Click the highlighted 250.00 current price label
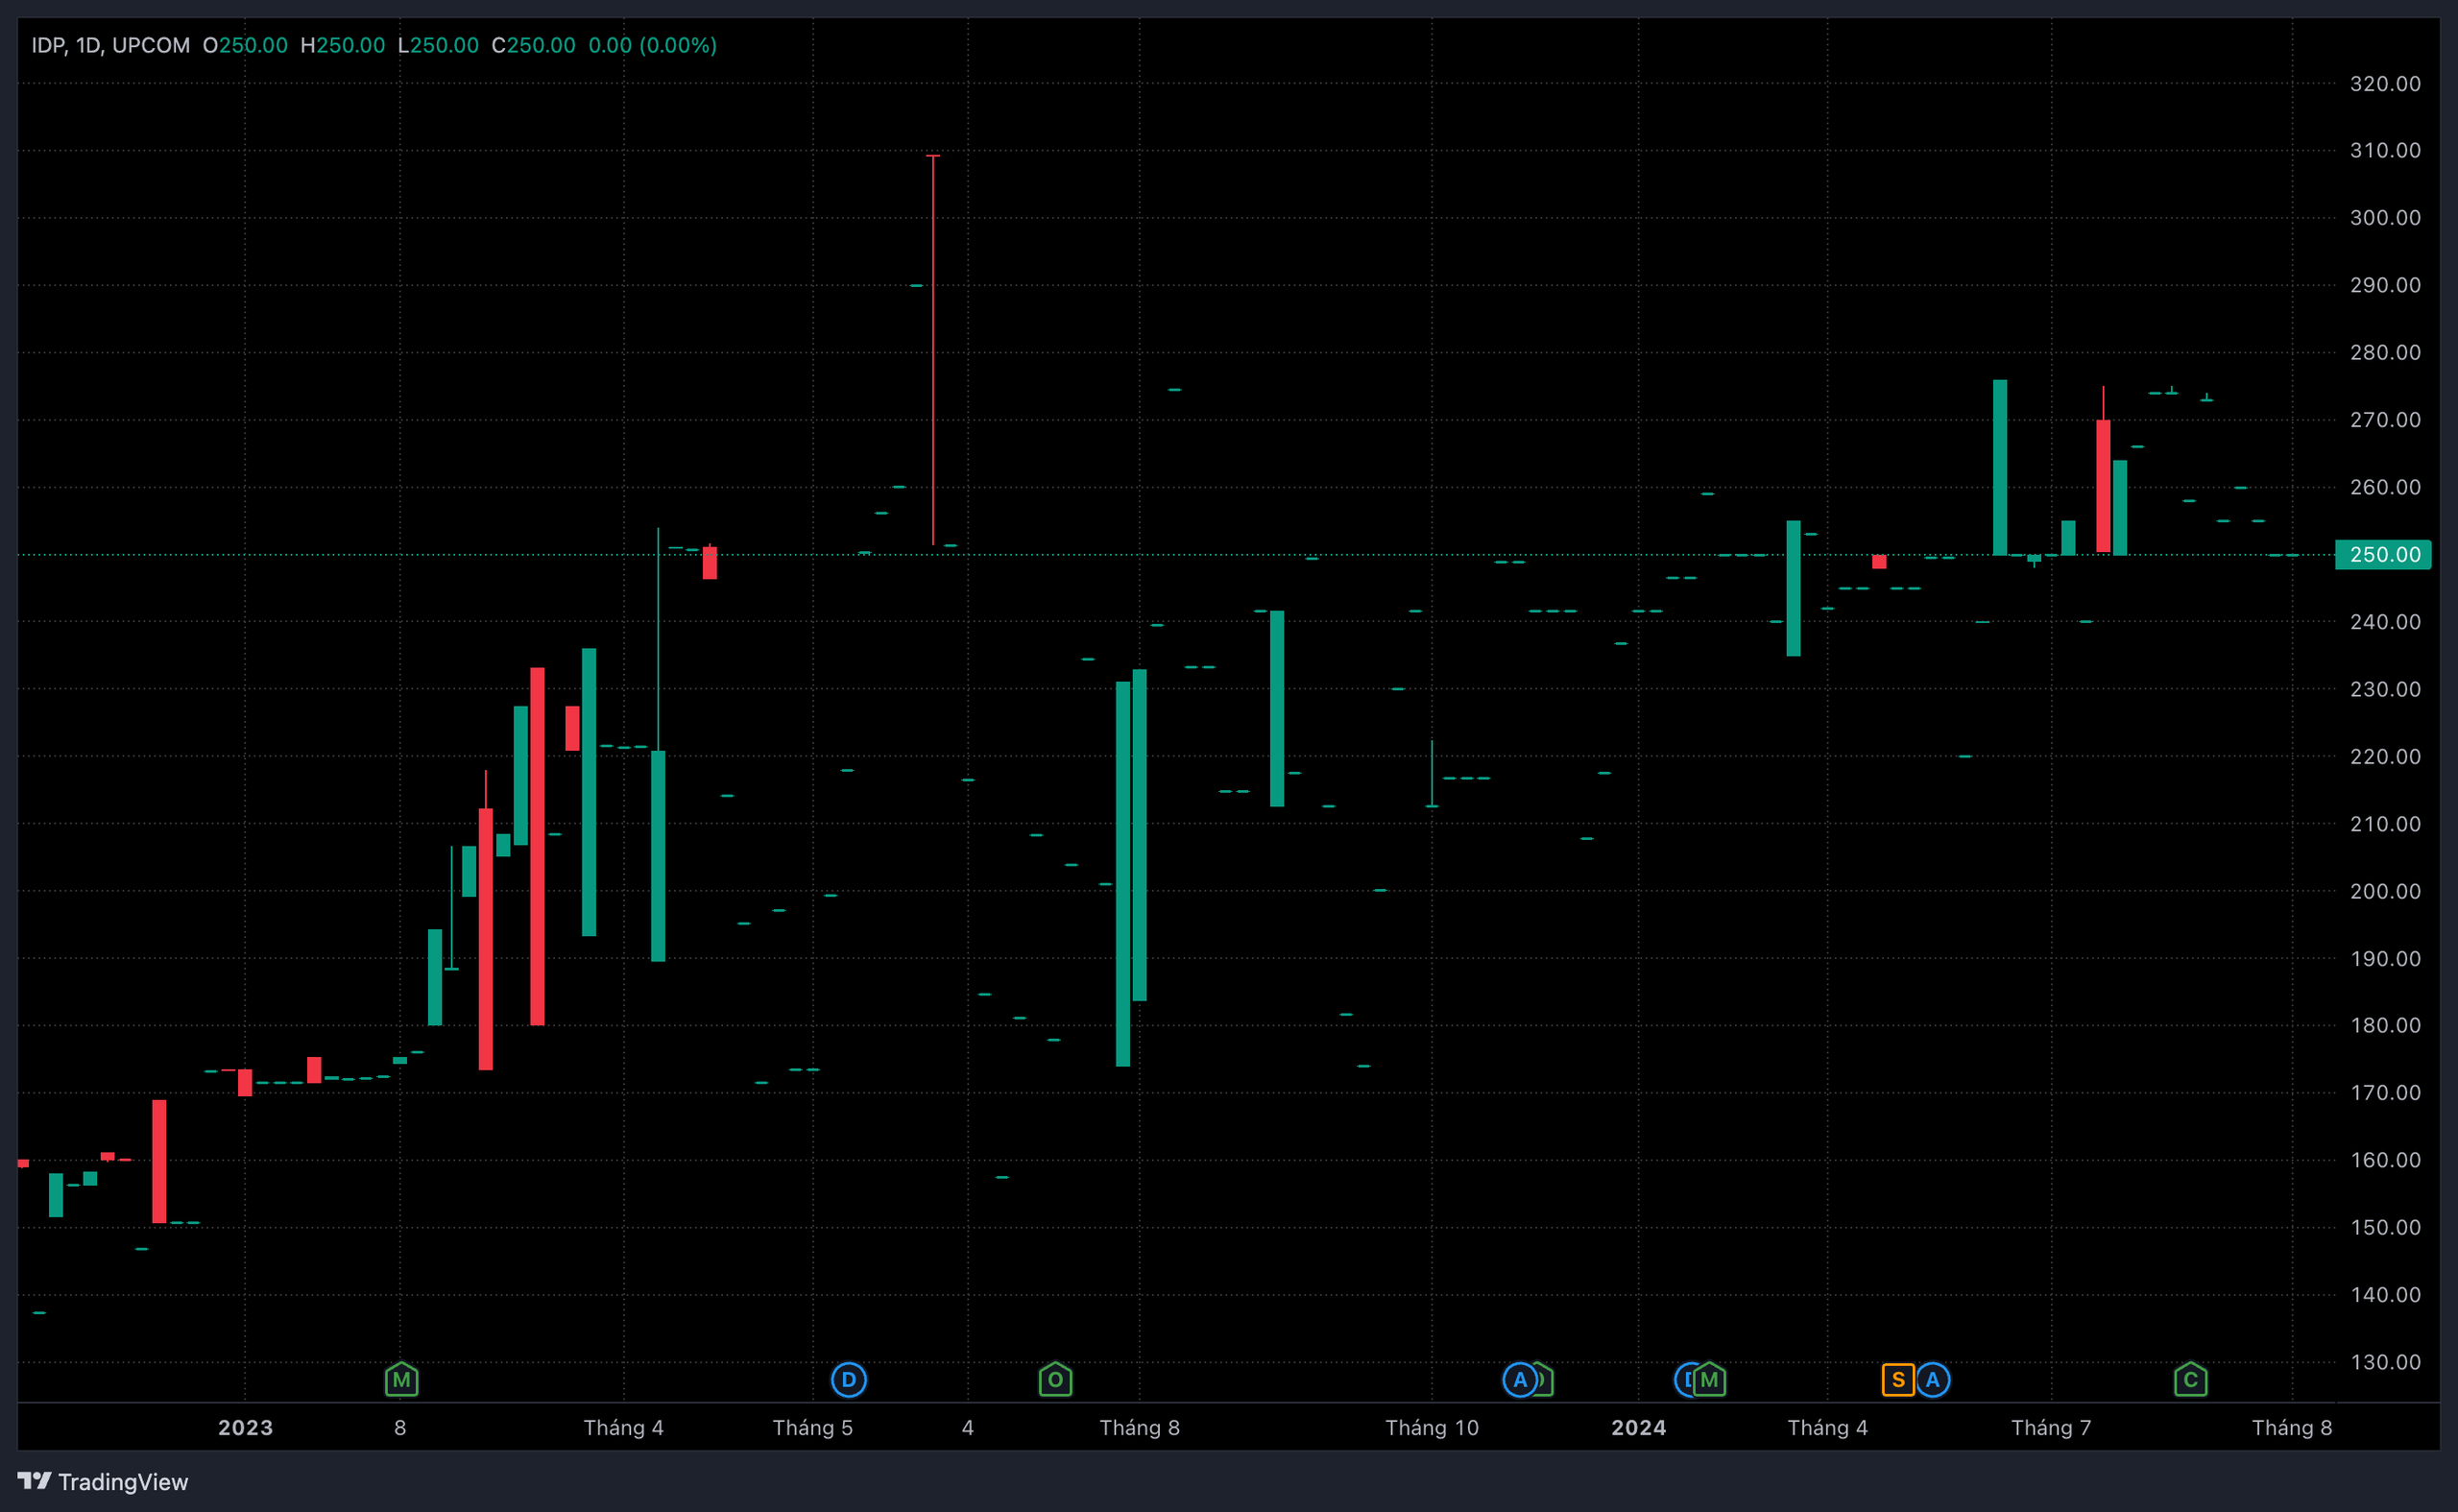 (2384, 554)
